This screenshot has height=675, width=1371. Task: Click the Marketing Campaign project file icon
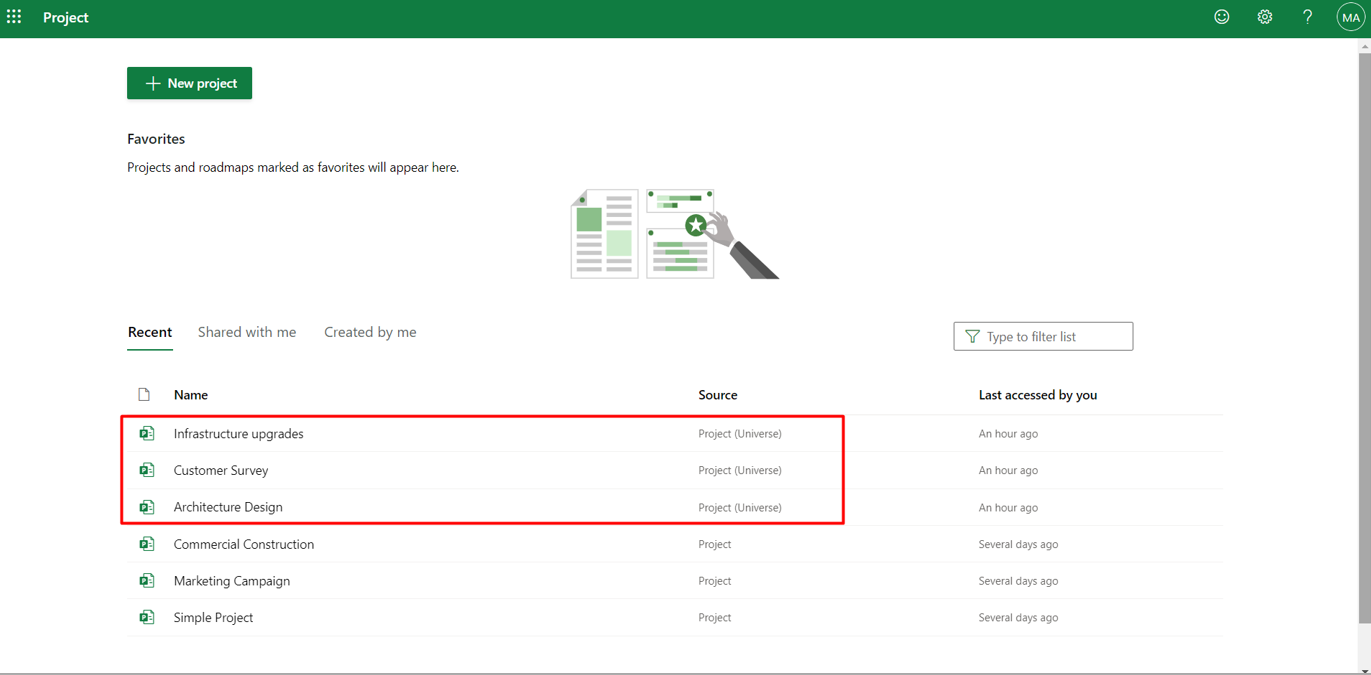147,580
